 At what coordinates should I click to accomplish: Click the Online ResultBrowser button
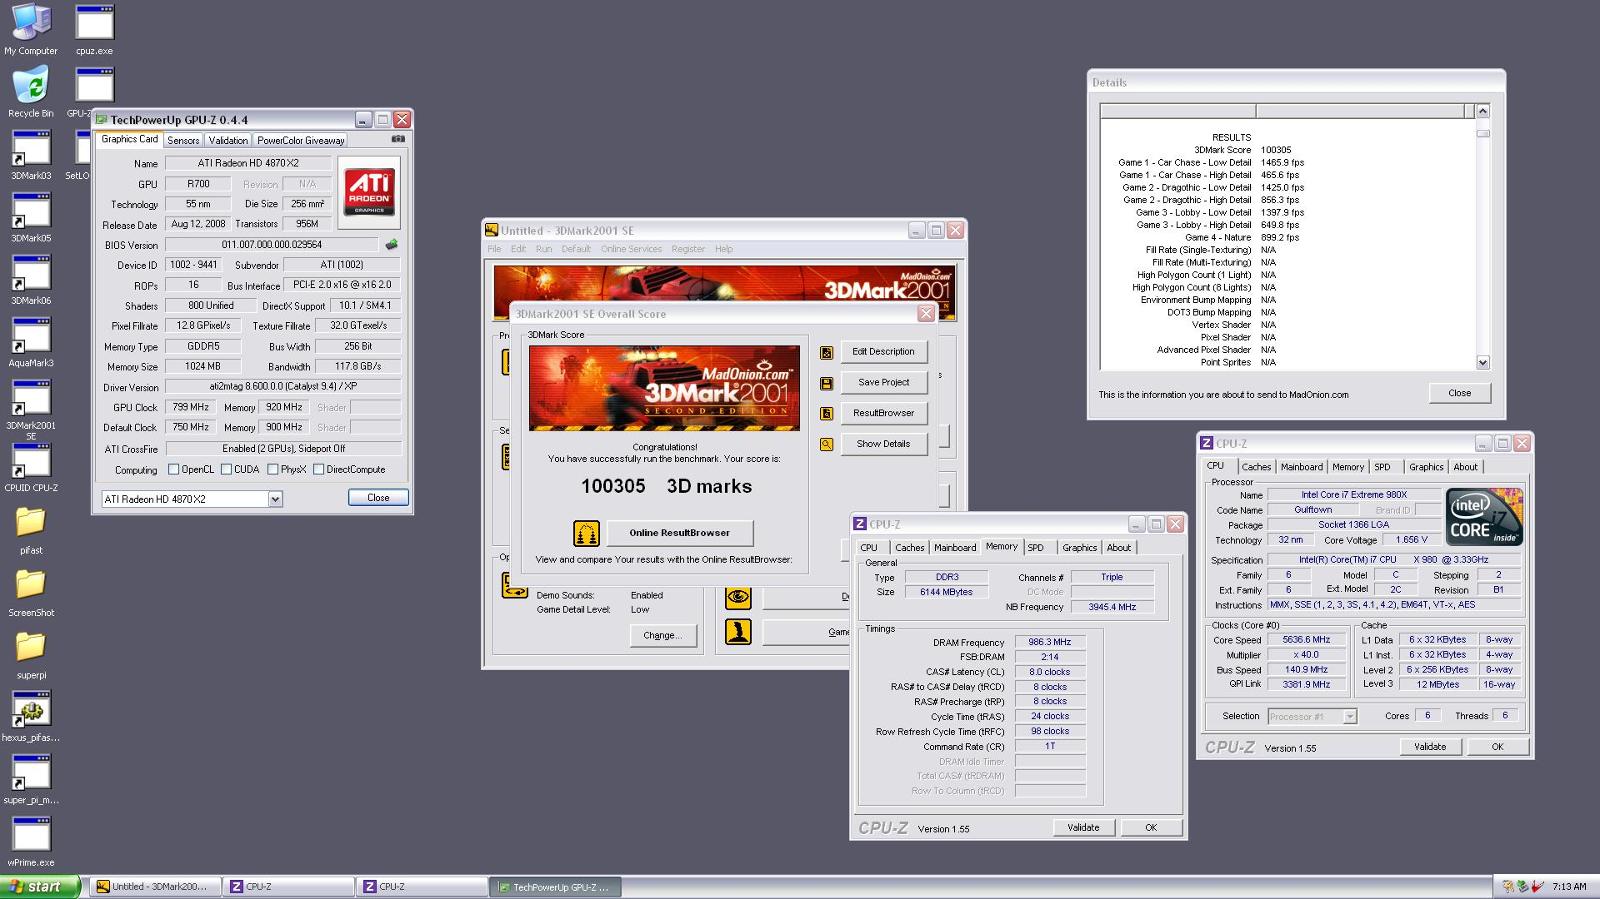tap(679, 533)
